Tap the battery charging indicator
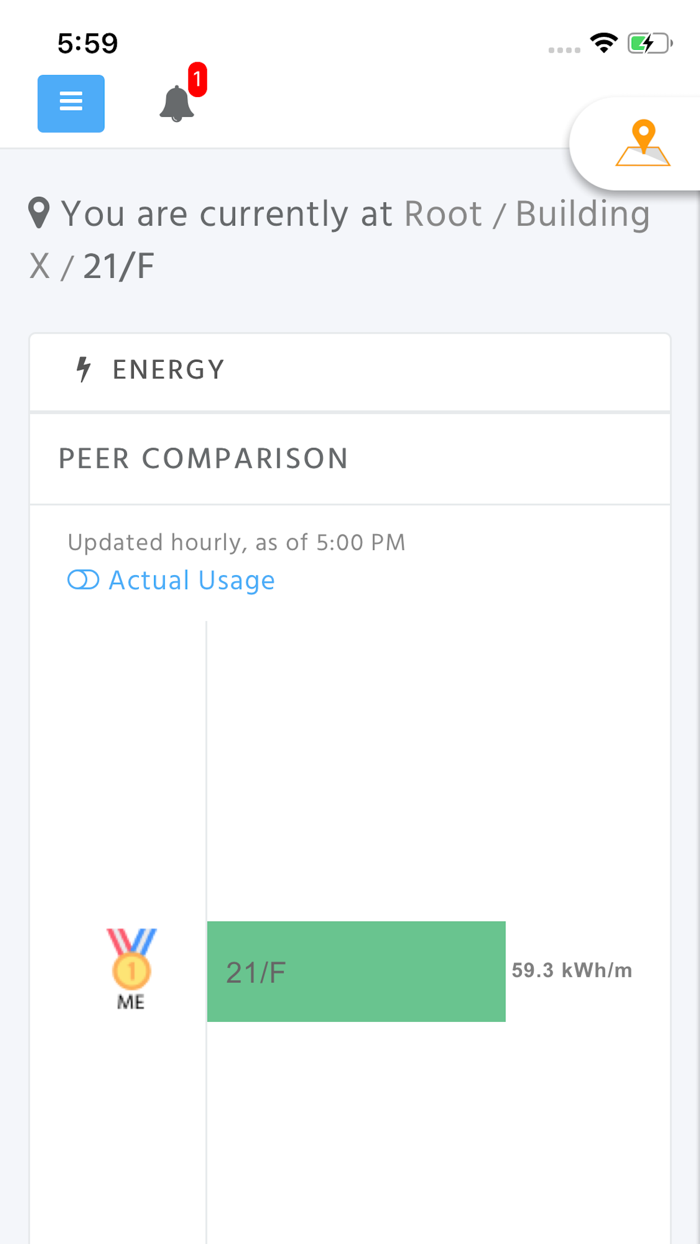700x1244 pixels. (648, 44)
